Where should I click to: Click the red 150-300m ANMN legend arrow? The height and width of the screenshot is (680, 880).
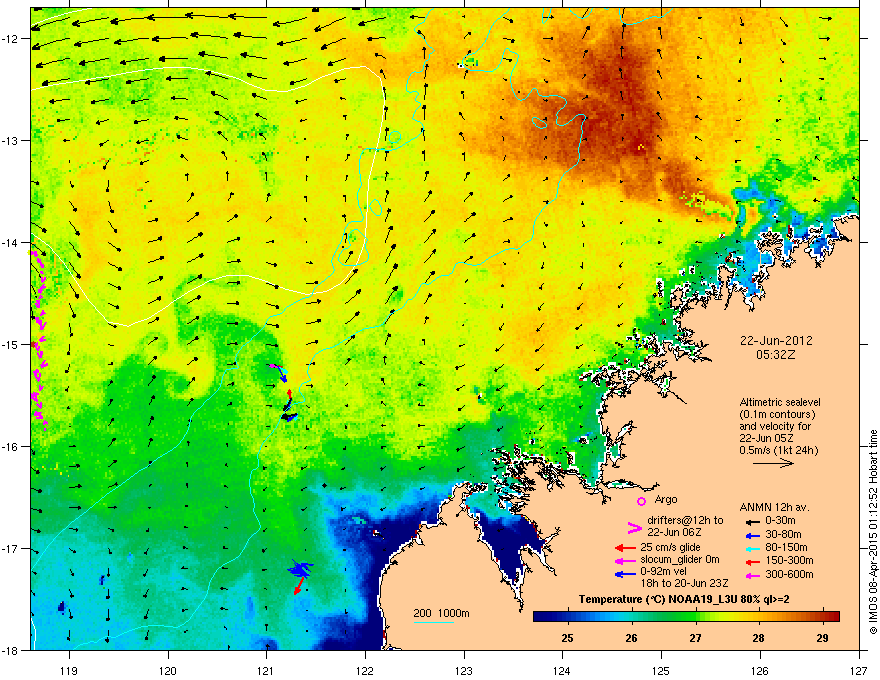(x=753, y=561)
